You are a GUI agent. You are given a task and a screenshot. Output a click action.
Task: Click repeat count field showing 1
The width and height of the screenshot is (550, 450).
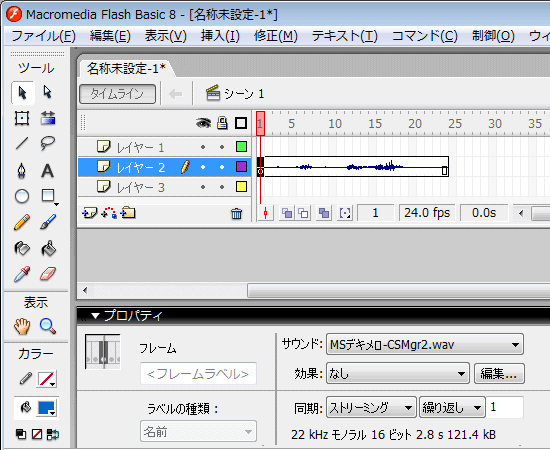click(x=505, y=407)
